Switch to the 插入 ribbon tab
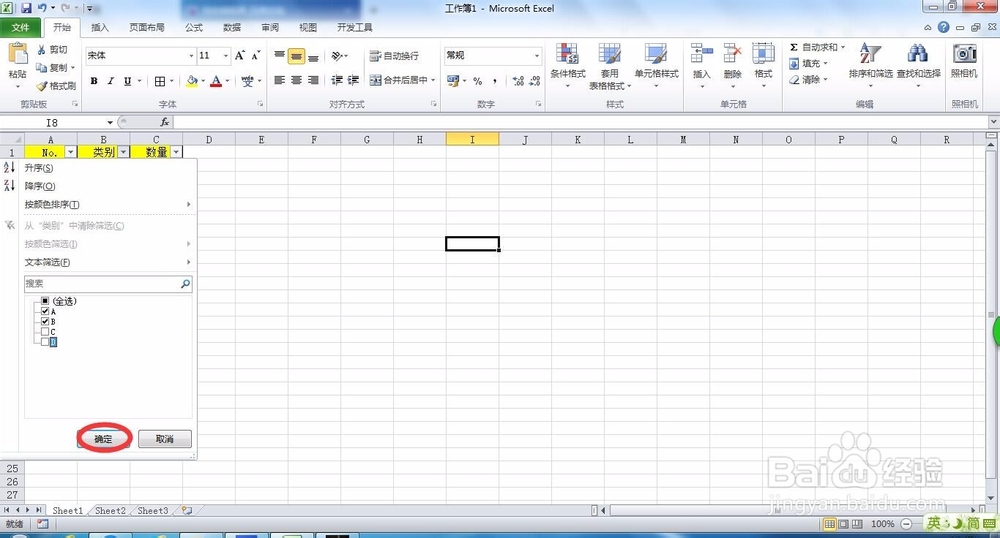This screenshot has width=1000, height=538. (x=99, y=27)
